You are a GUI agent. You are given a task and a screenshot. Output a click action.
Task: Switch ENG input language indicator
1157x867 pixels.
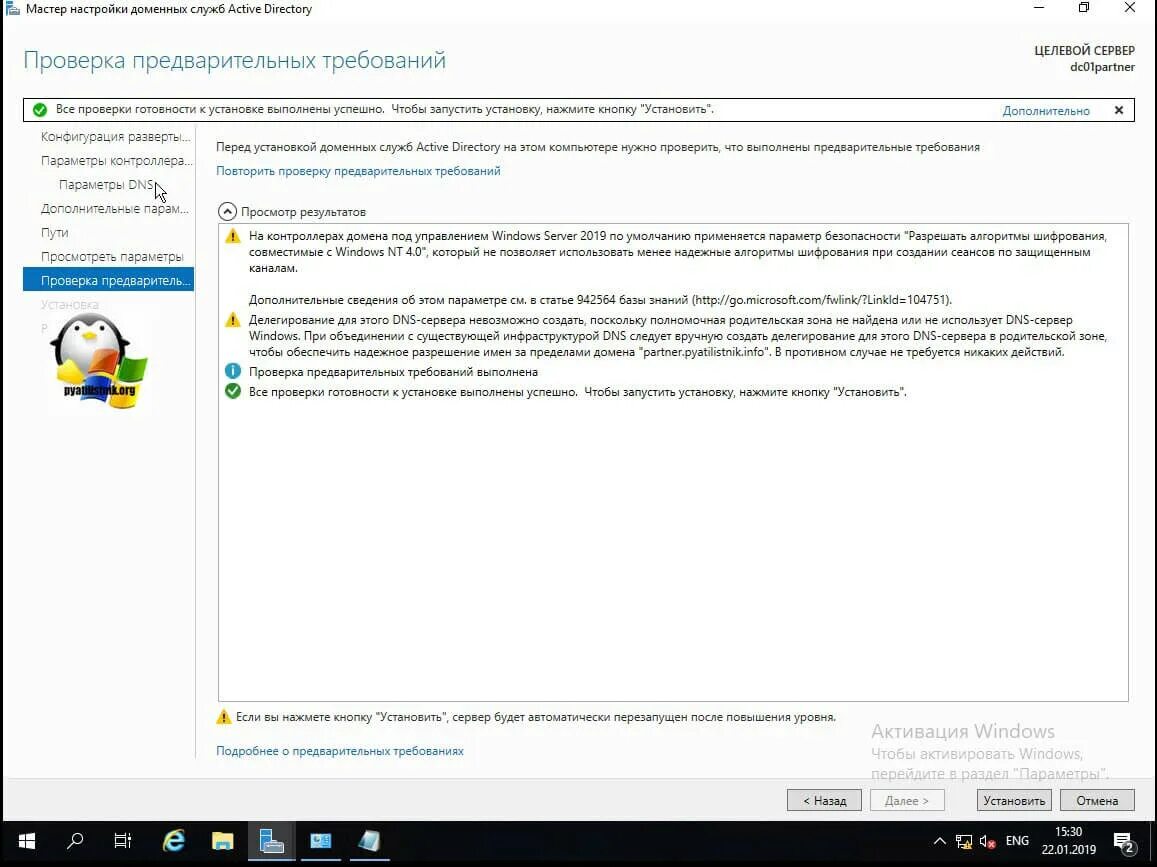[1017, 840]
